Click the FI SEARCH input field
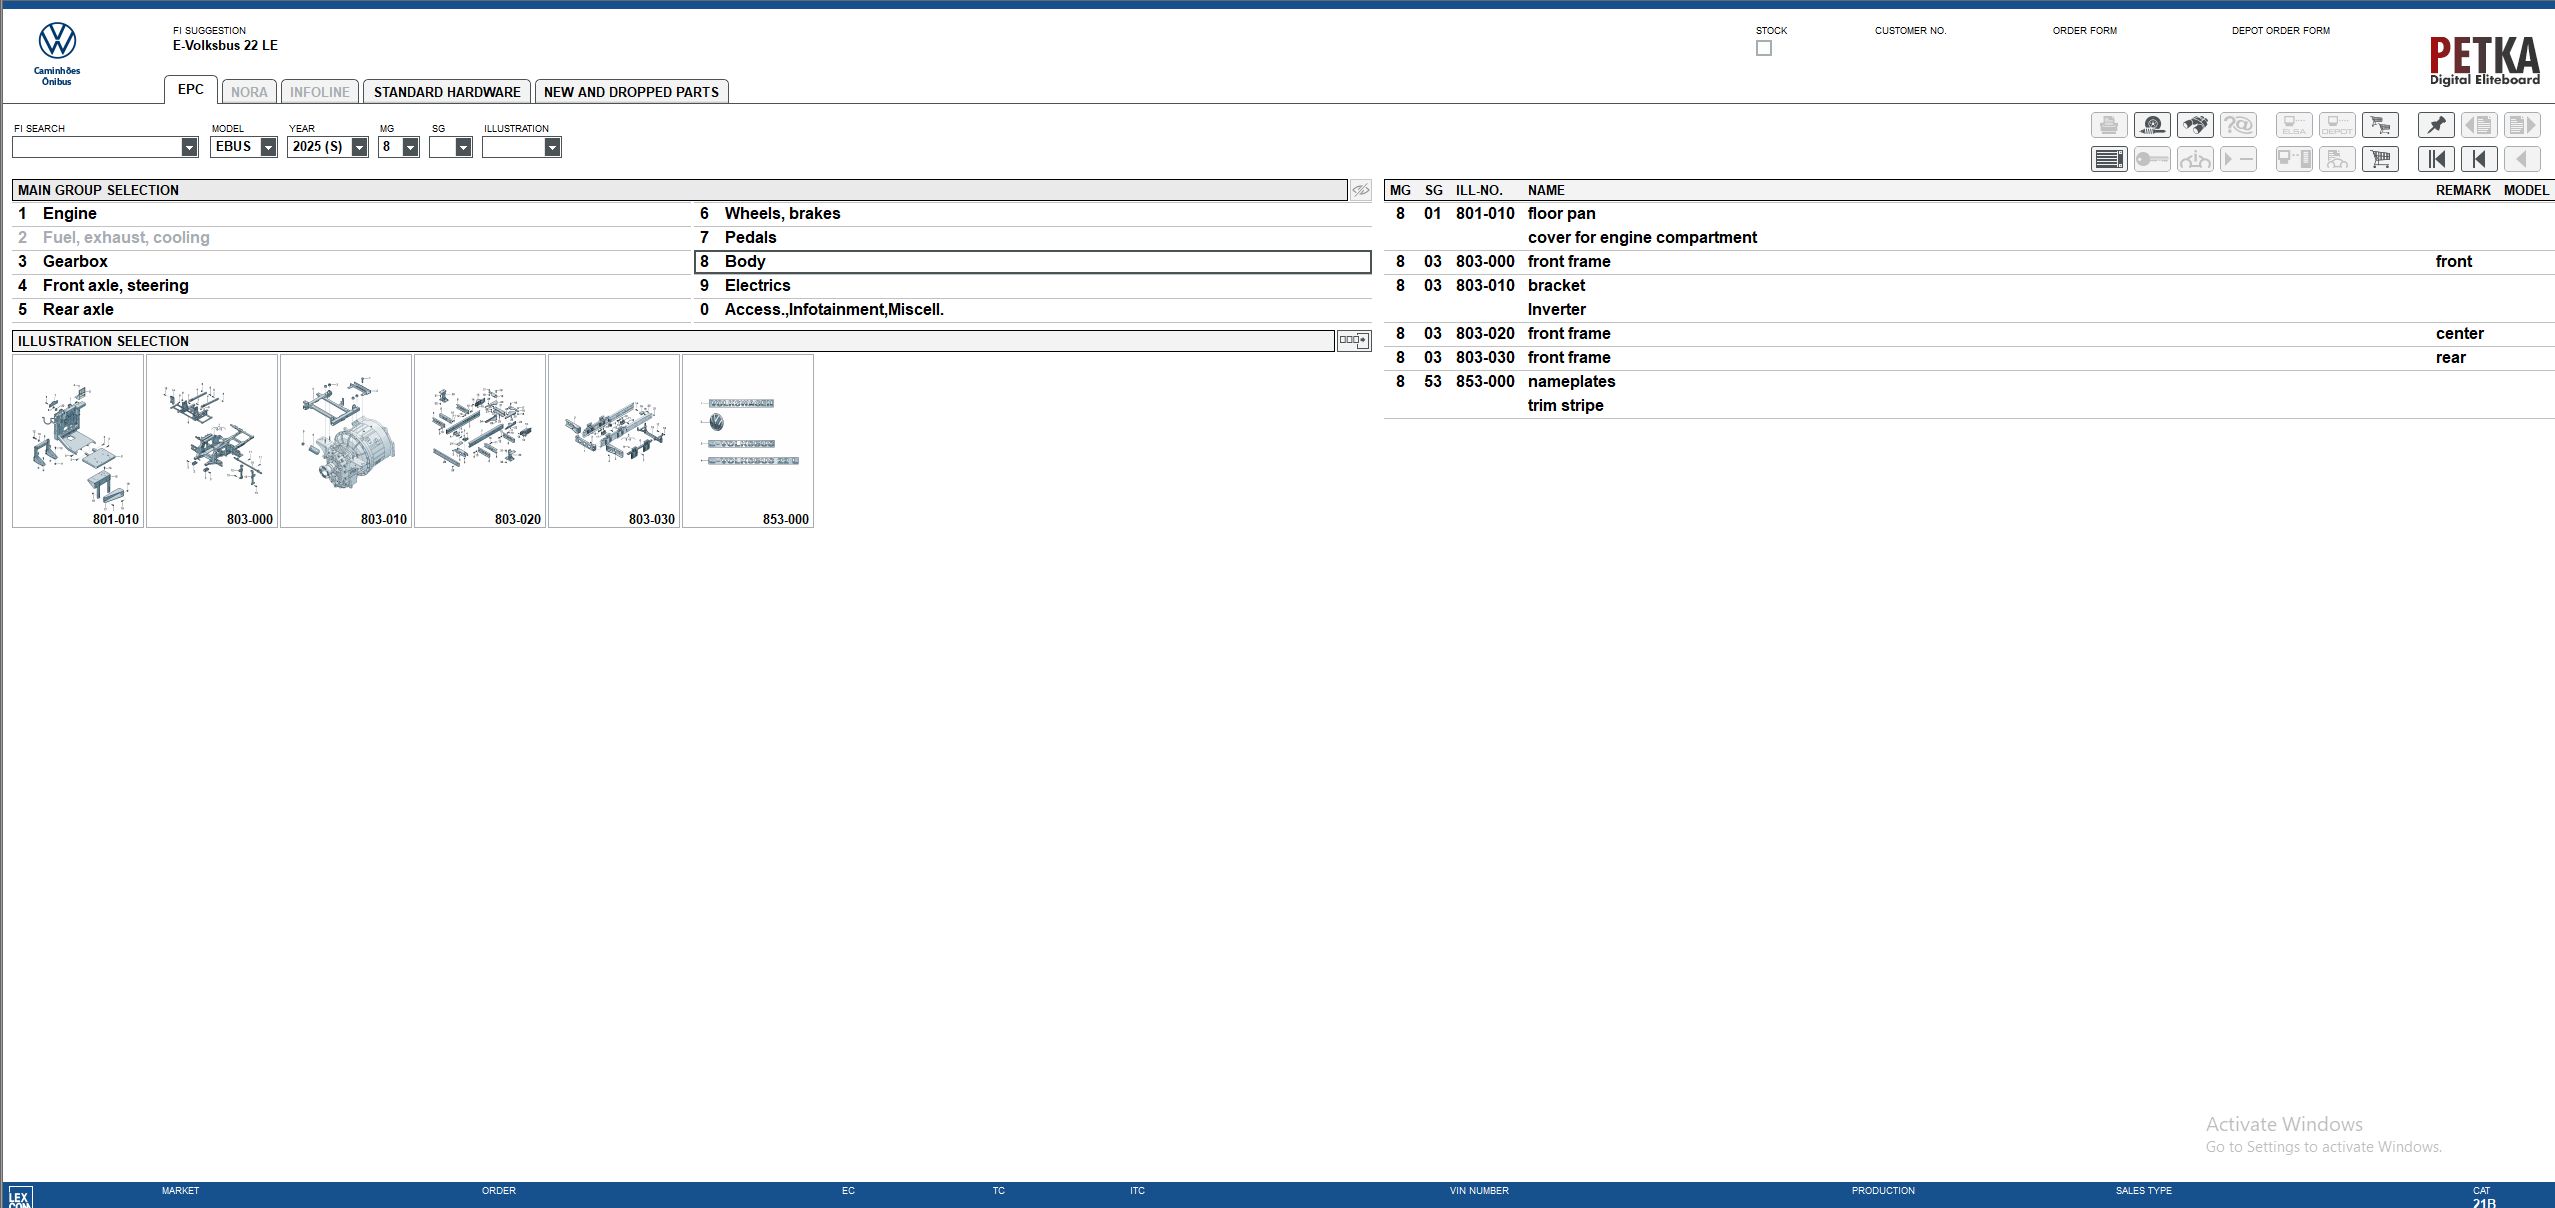This screenshot has height=1208, width=2555. [96, 147]
